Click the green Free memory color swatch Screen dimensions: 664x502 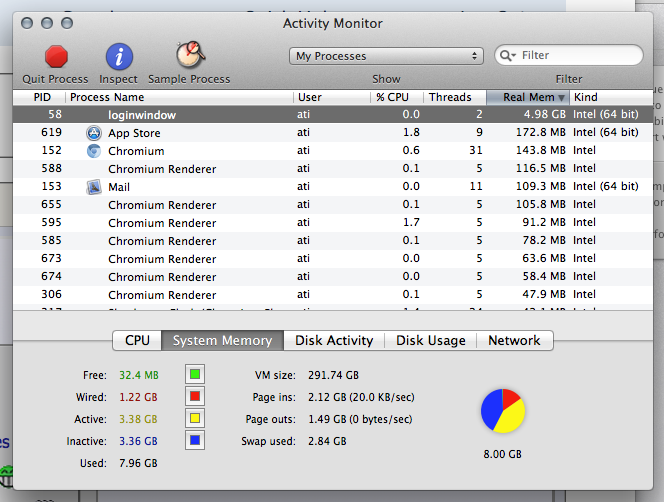(x=195, y=374)
